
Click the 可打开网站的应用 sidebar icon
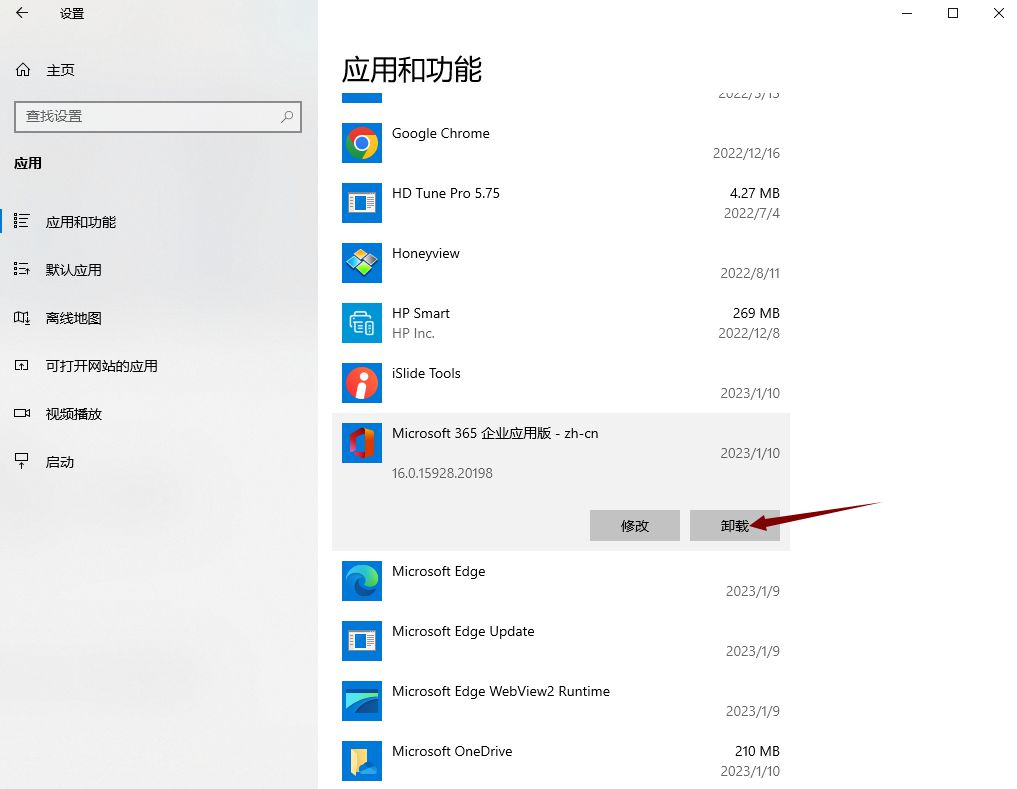(21, 365)
